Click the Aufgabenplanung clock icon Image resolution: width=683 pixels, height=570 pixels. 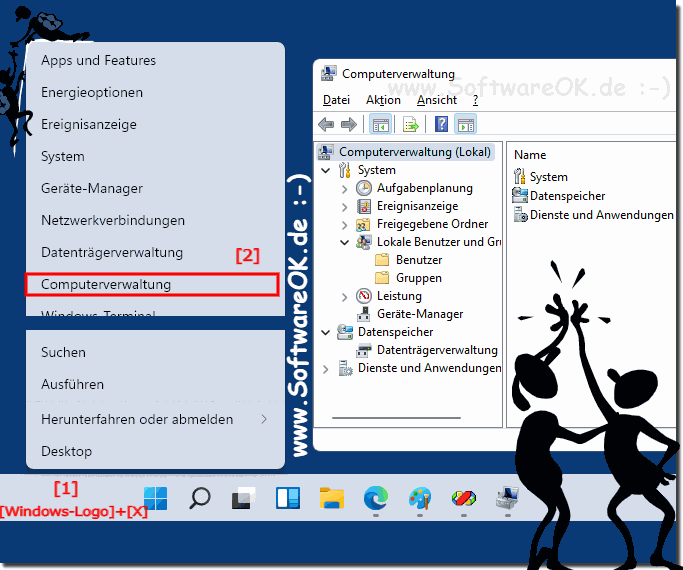(x=364, y=188)
